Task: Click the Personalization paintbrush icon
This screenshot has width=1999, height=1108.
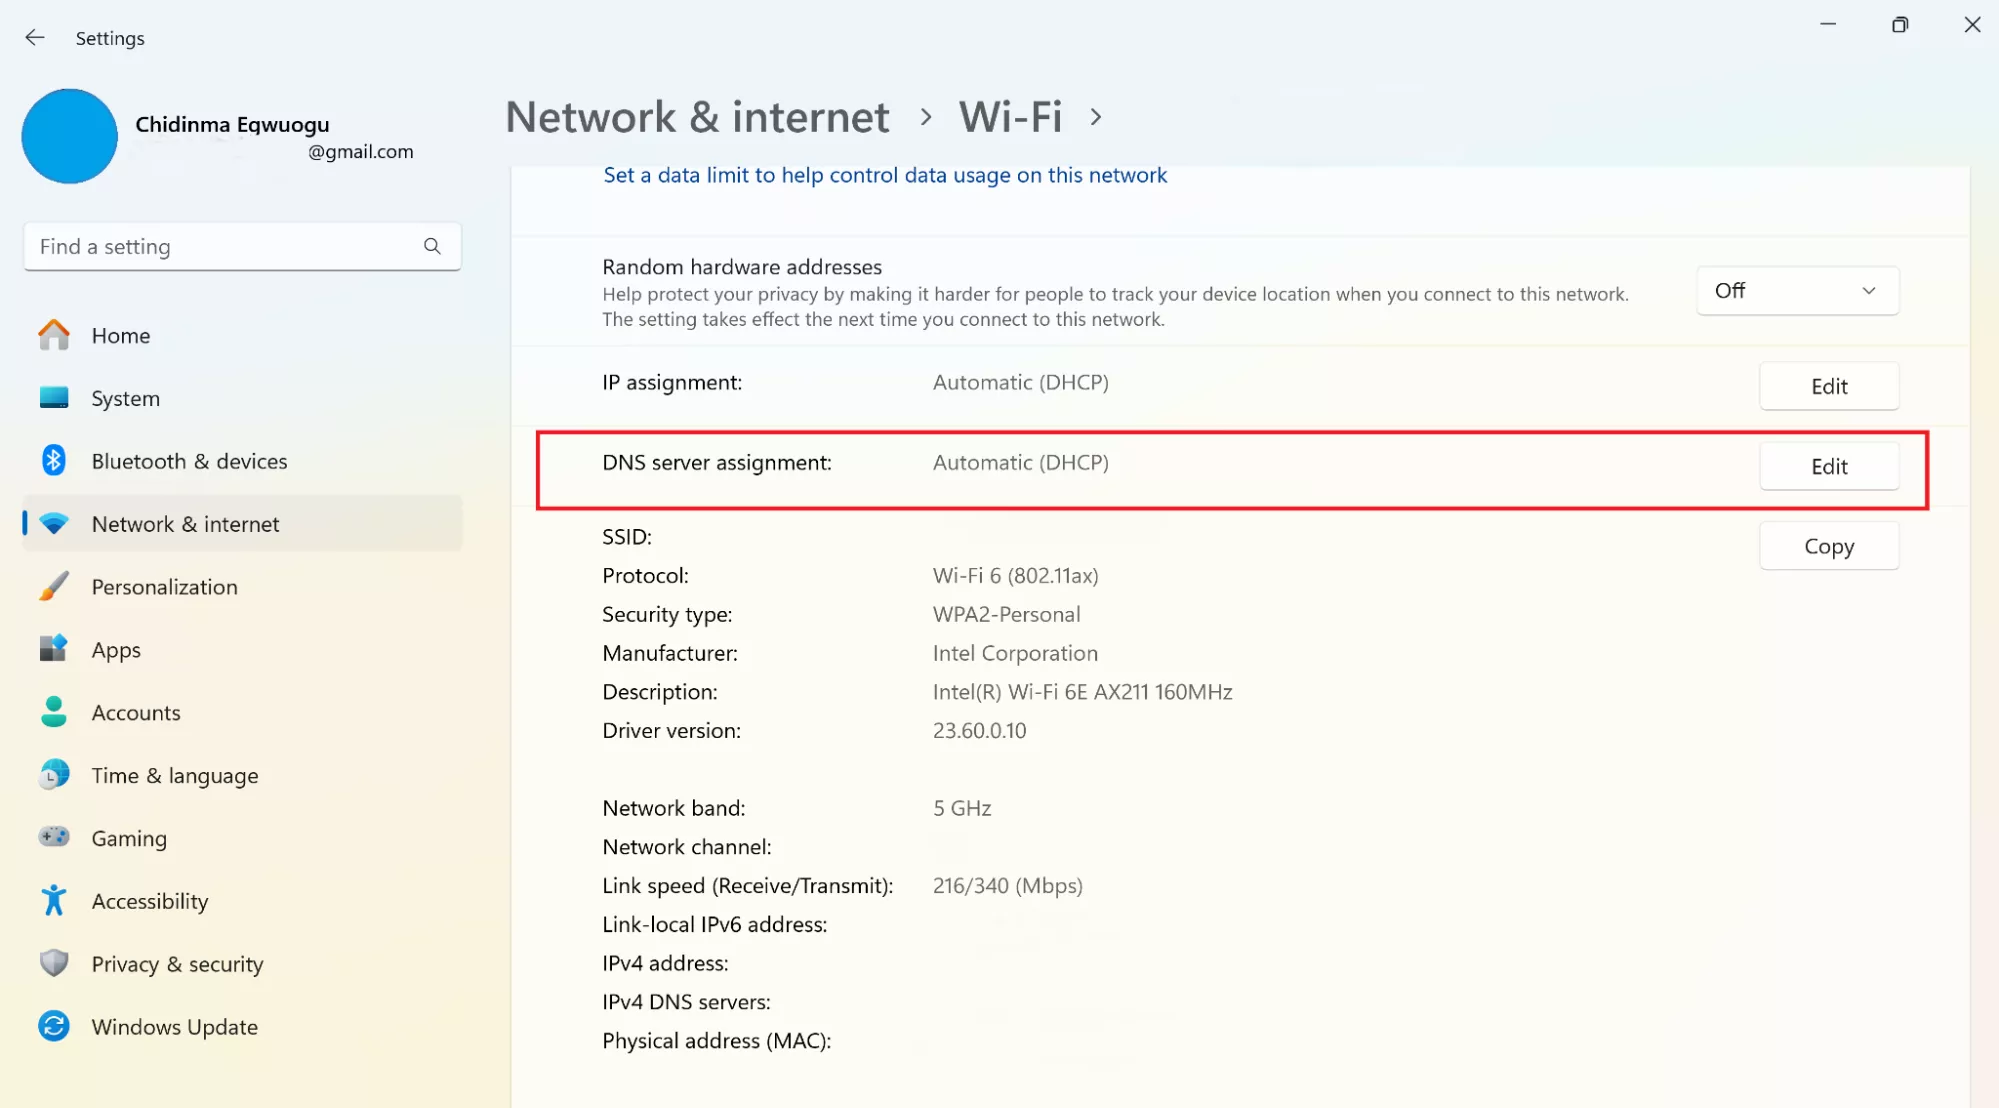Action: pos(54,587)
